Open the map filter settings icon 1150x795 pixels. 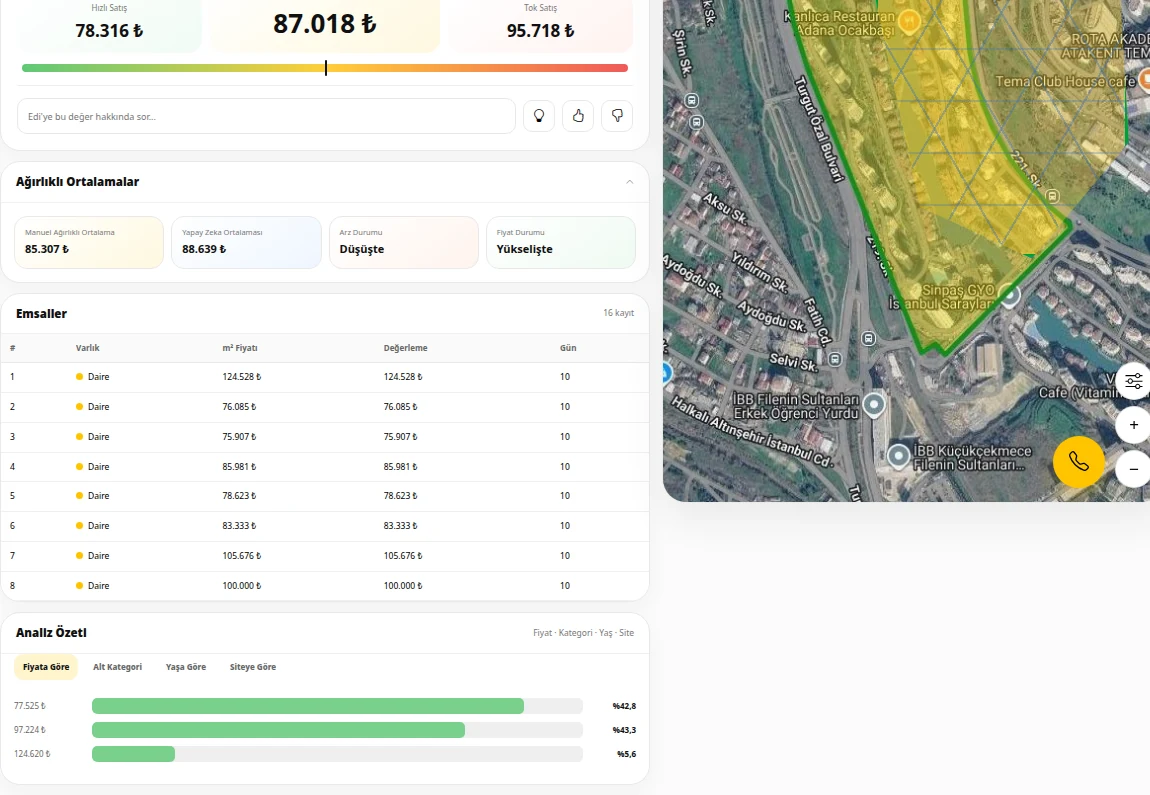pos(1133,381)
